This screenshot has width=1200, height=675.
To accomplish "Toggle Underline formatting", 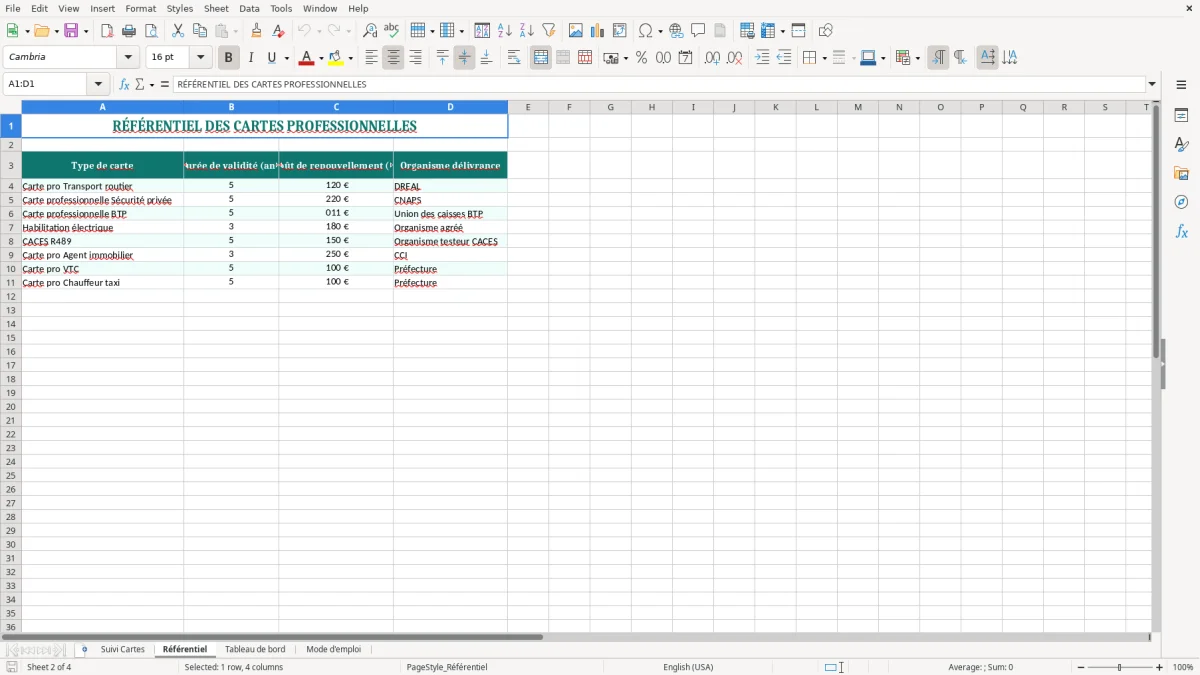I will pyautogui.click(x=272, y=58).
